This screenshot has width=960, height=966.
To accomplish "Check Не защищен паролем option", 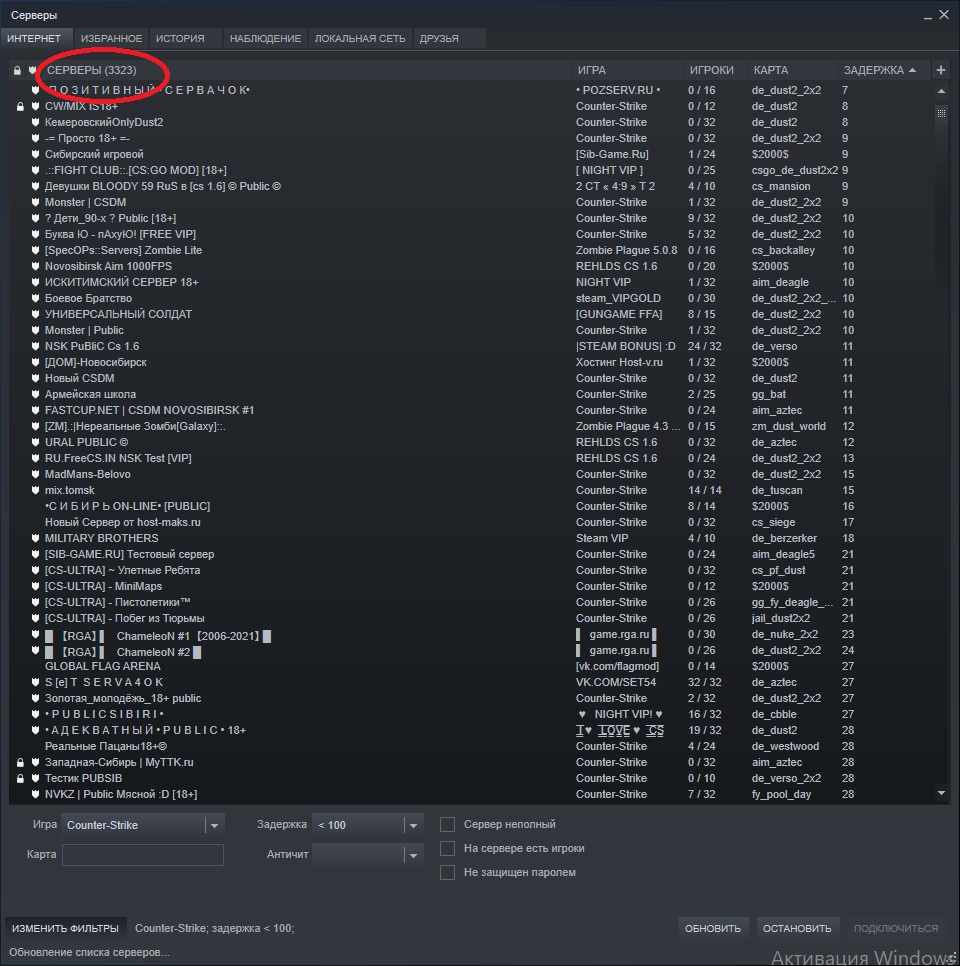I will point(447,872).
